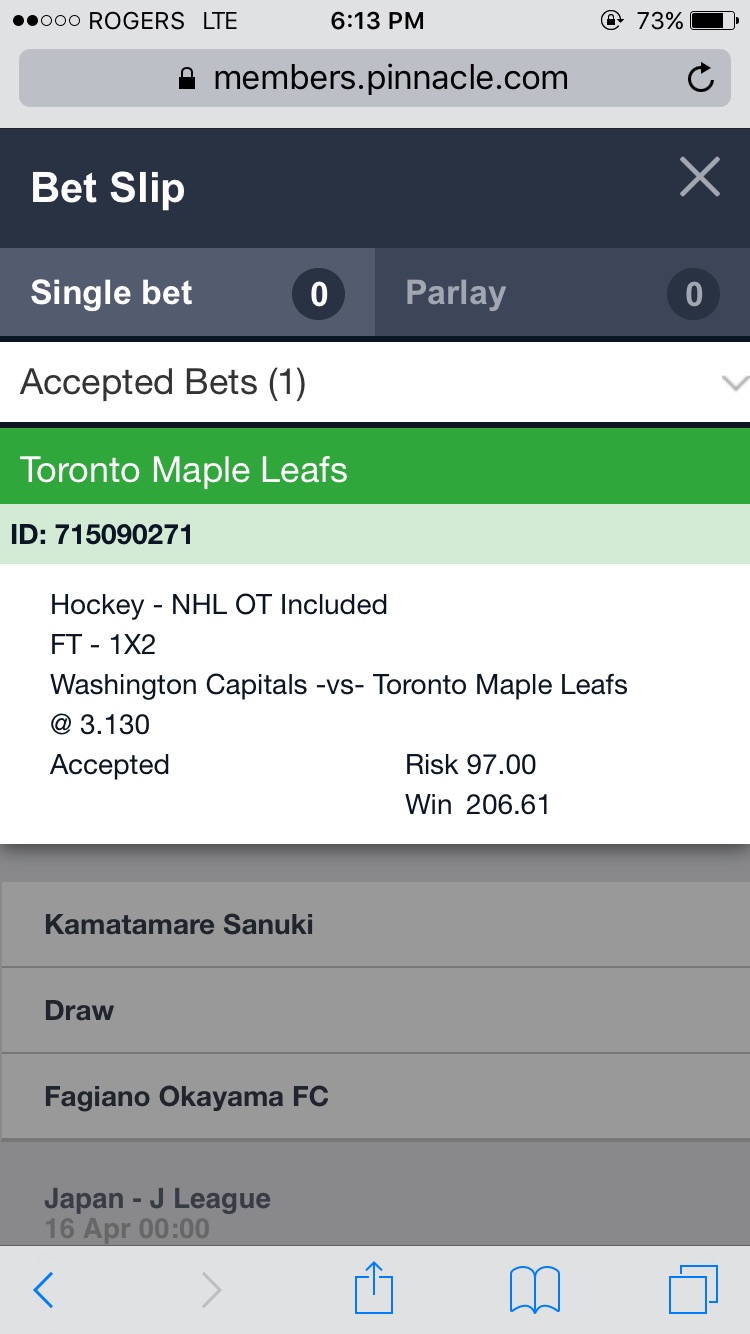Open the Safari share sheet
The width and height of the screenshot is (750, 1334).
coord(374,1287)
